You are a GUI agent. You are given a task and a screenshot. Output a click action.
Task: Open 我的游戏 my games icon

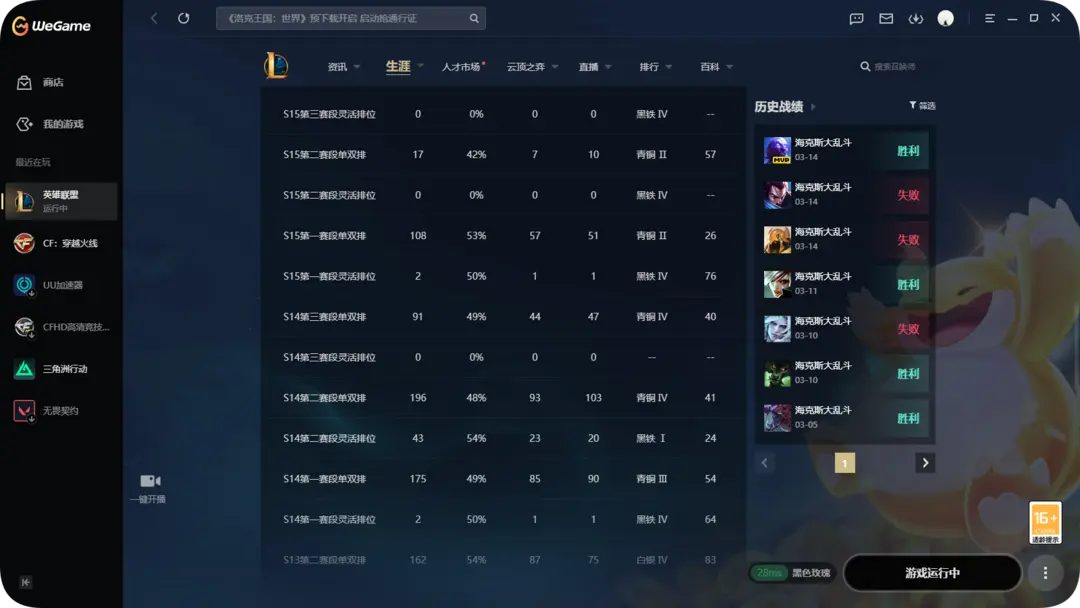coord(24,124)
